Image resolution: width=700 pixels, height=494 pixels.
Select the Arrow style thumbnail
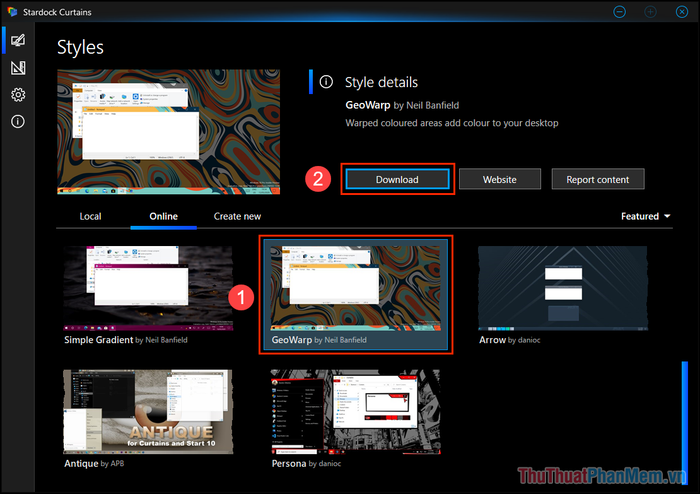562,288
